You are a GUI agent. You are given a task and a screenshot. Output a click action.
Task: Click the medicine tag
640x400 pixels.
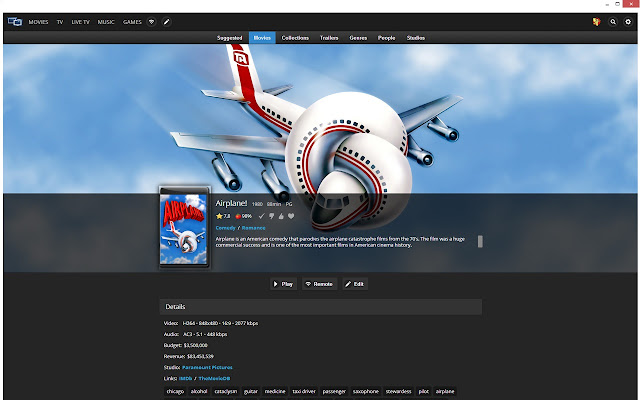275,391
